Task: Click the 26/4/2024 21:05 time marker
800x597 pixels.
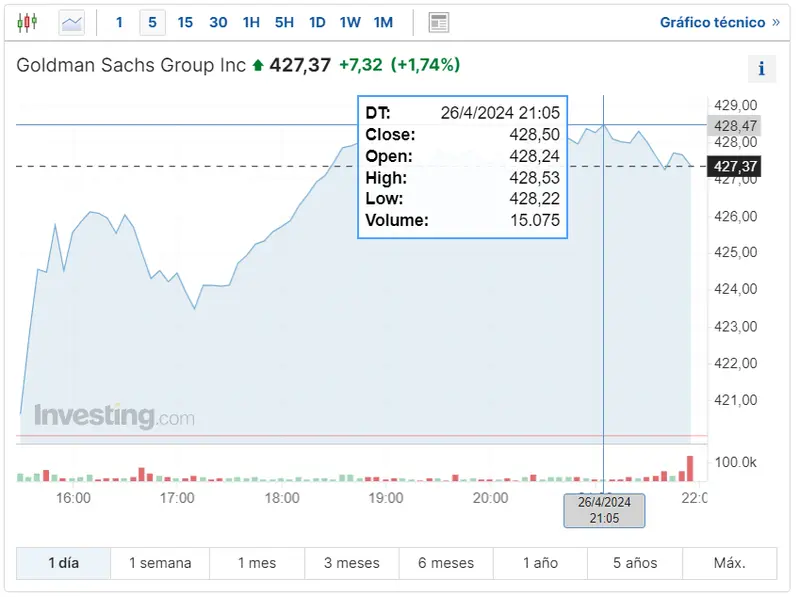Action: 604,510
